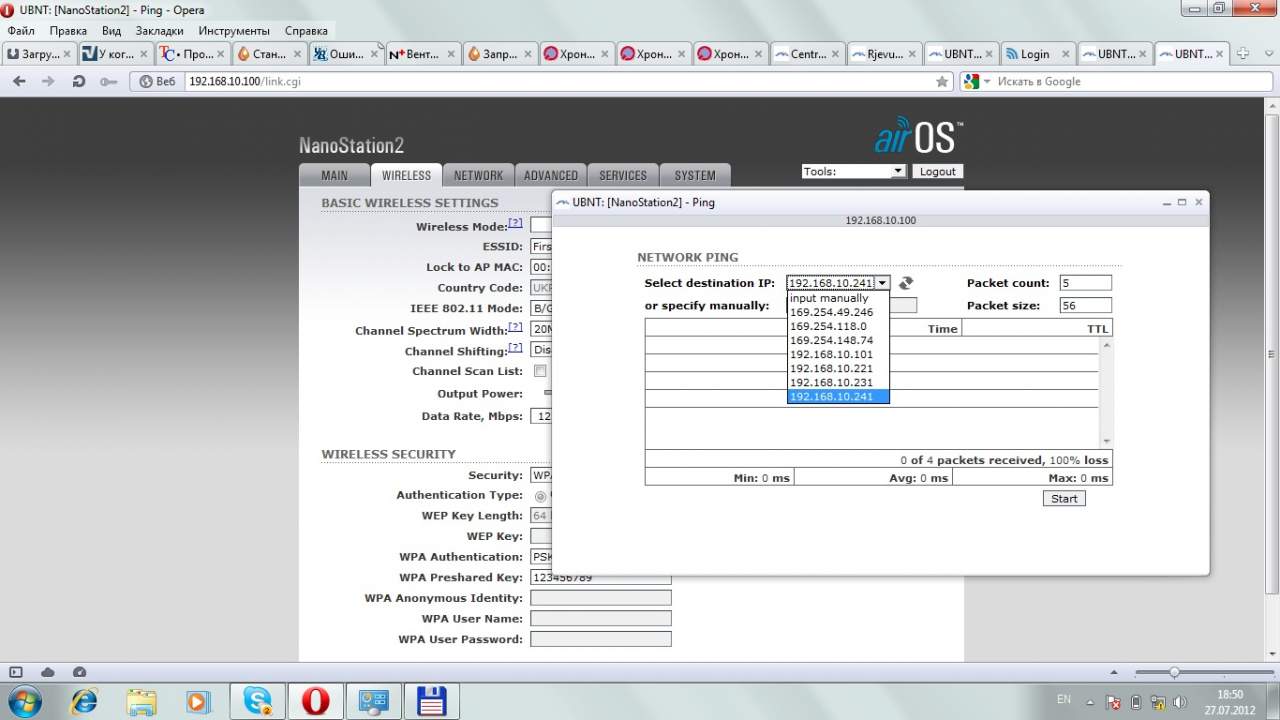Click the WPA User Name input field

(600, 619)
